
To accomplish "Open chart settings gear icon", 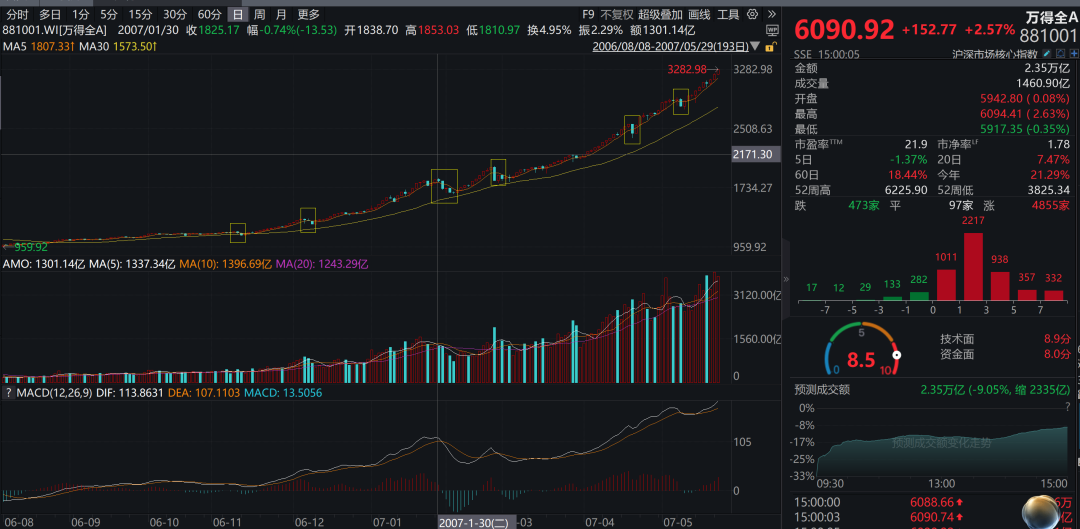I will coord(751,14).
